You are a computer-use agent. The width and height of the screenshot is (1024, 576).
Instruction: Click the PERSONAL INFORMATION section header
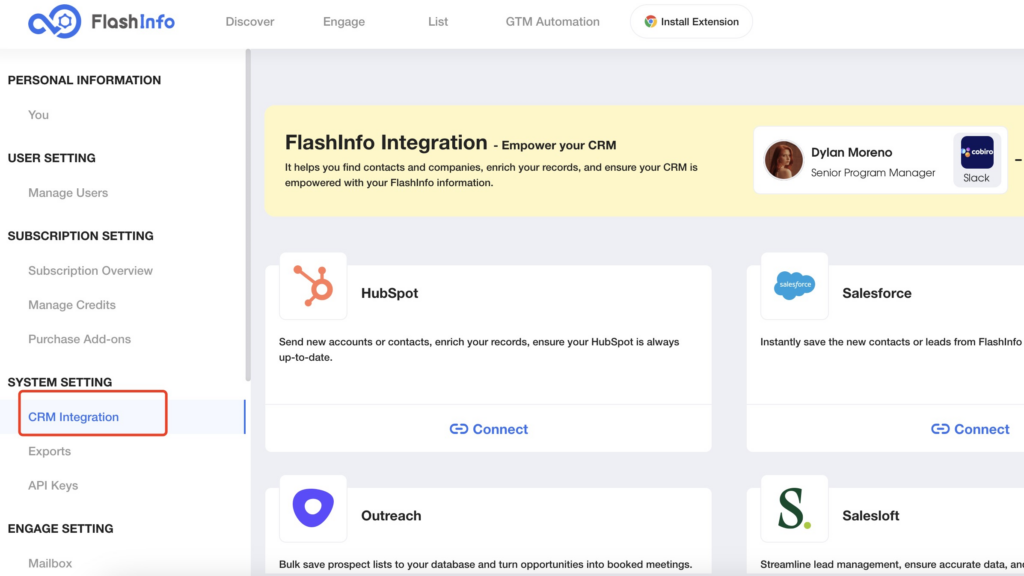point(84,80)
